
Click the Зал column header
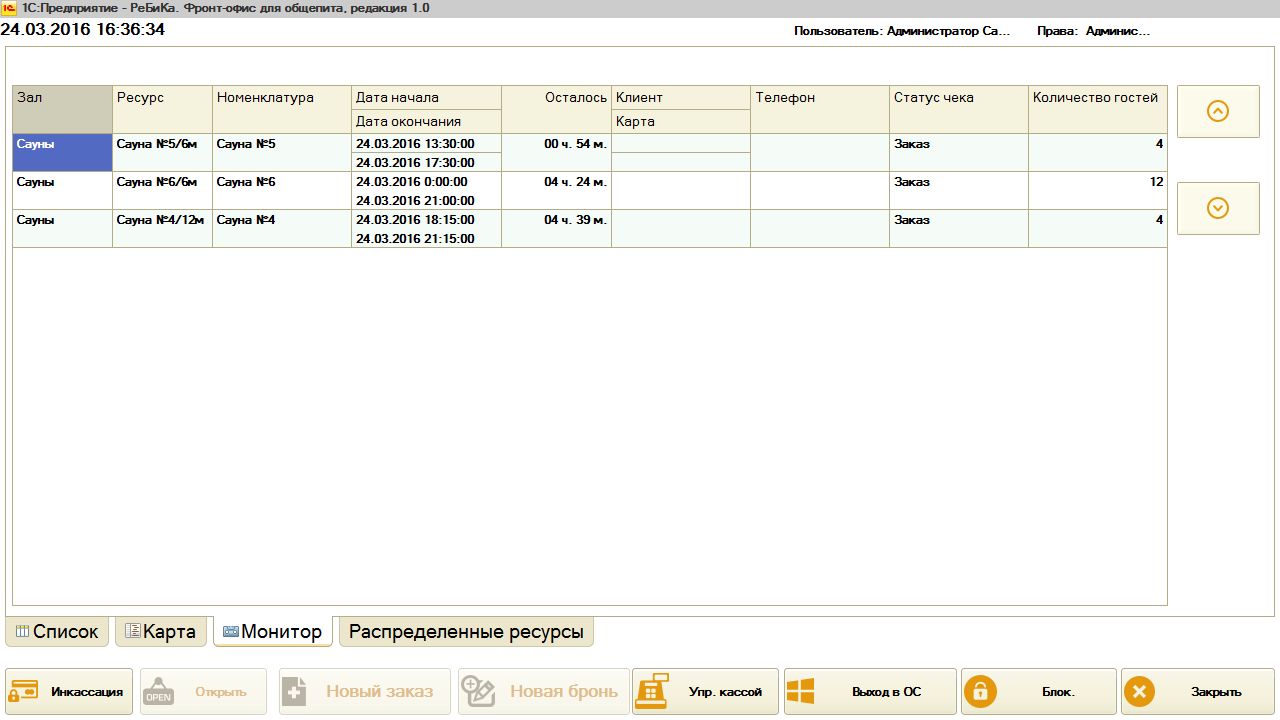[62, 109]
